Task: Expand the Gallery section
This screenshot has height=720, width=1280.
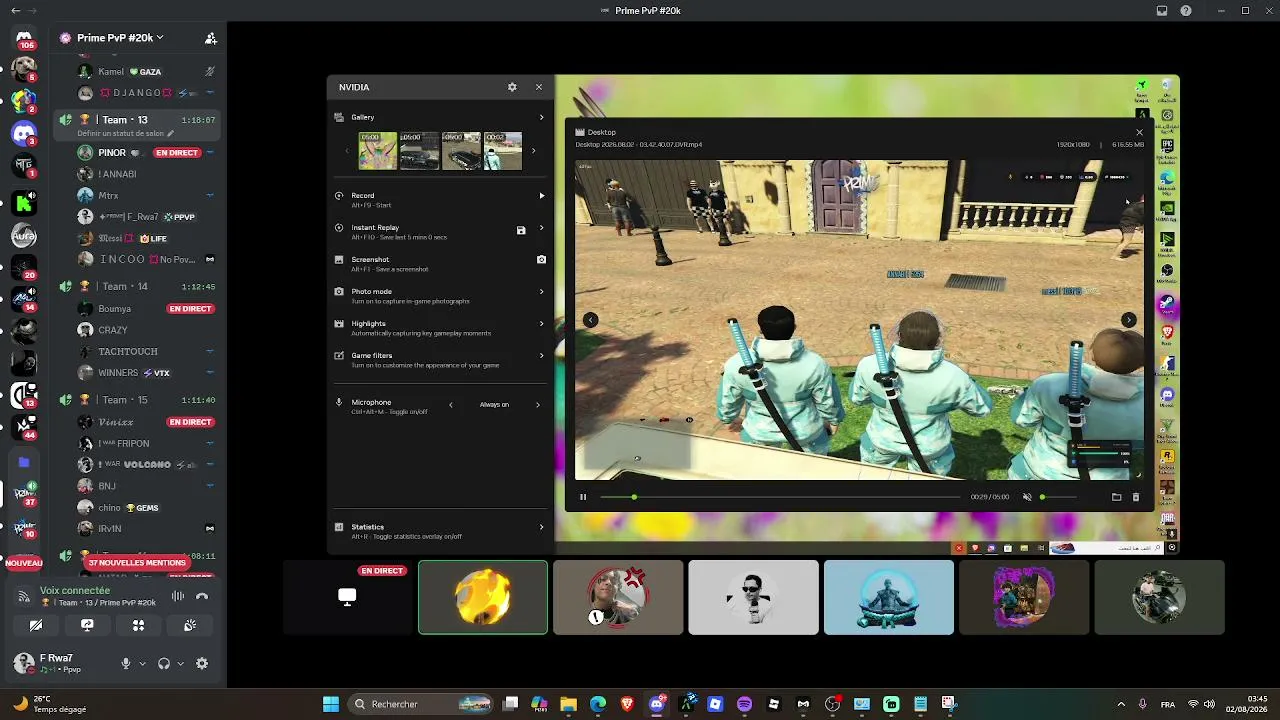Action: coord(542,118)
